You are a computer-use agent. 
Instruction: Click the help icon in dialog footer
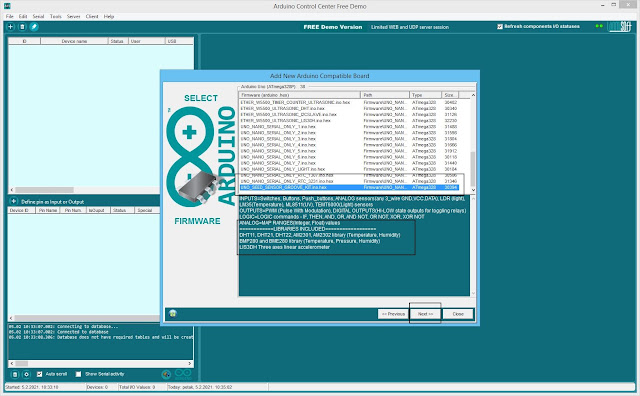point(173,314)
